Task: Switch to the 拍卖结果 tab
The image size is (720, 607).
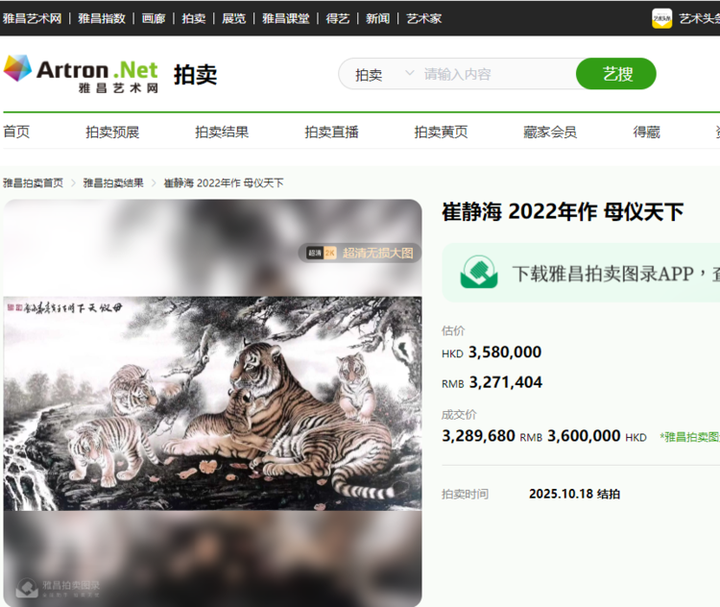Action: [x=222, y=132]
